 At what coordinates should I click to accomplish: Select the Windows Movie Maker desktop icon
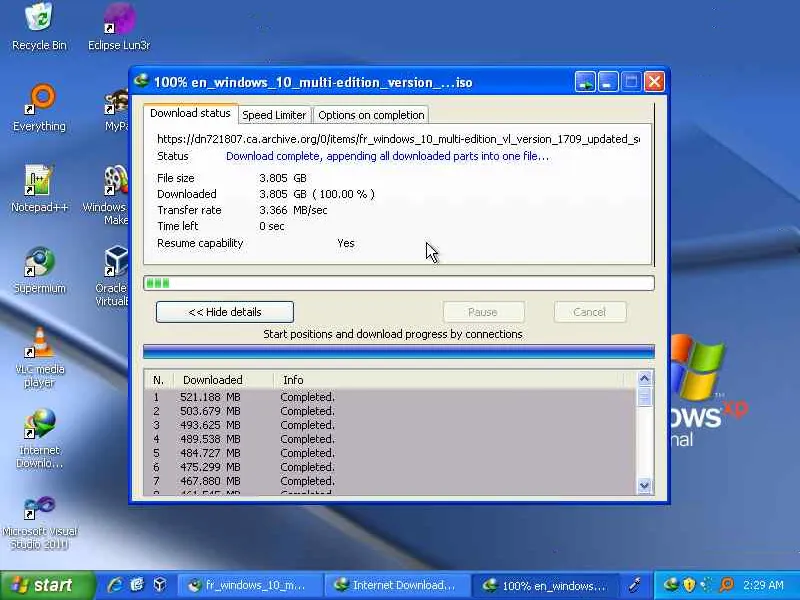[x=106, y=195]
